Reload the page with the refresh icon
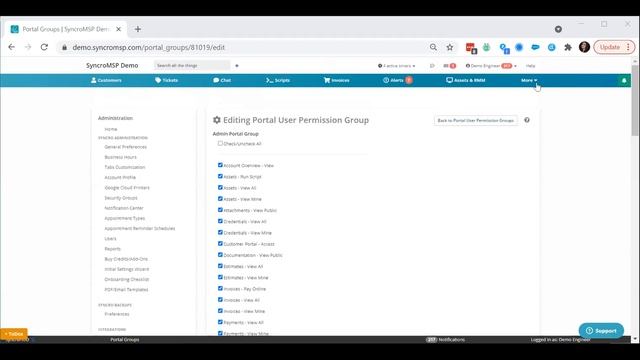 click(x=44, y=47)
